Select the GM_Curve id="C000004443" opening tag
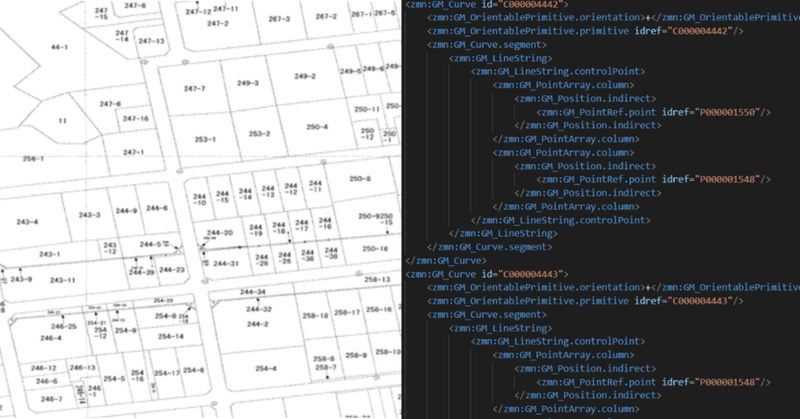 point(487,274)
